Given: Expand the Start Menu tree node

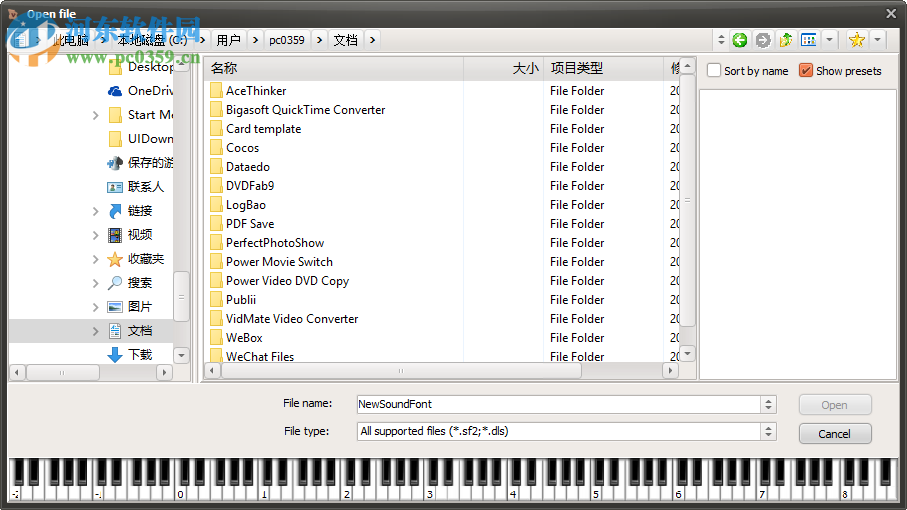Looking at the screenshot, I should tap(95, 115).
